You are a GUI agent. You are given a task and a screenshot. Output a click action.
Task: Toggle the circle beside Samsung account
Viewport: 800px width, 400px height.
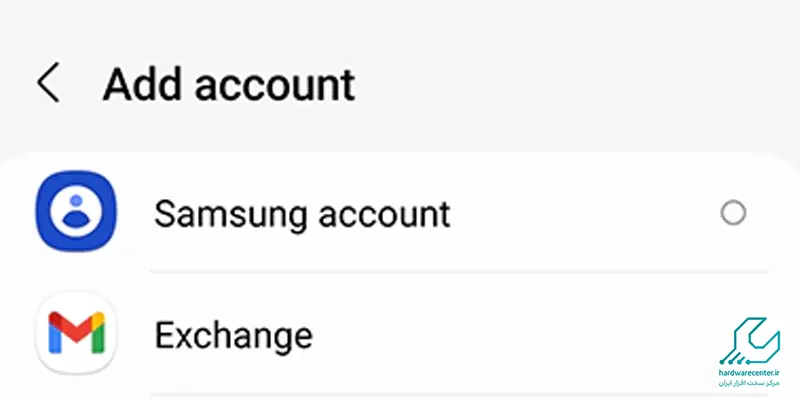click(733, 213)
